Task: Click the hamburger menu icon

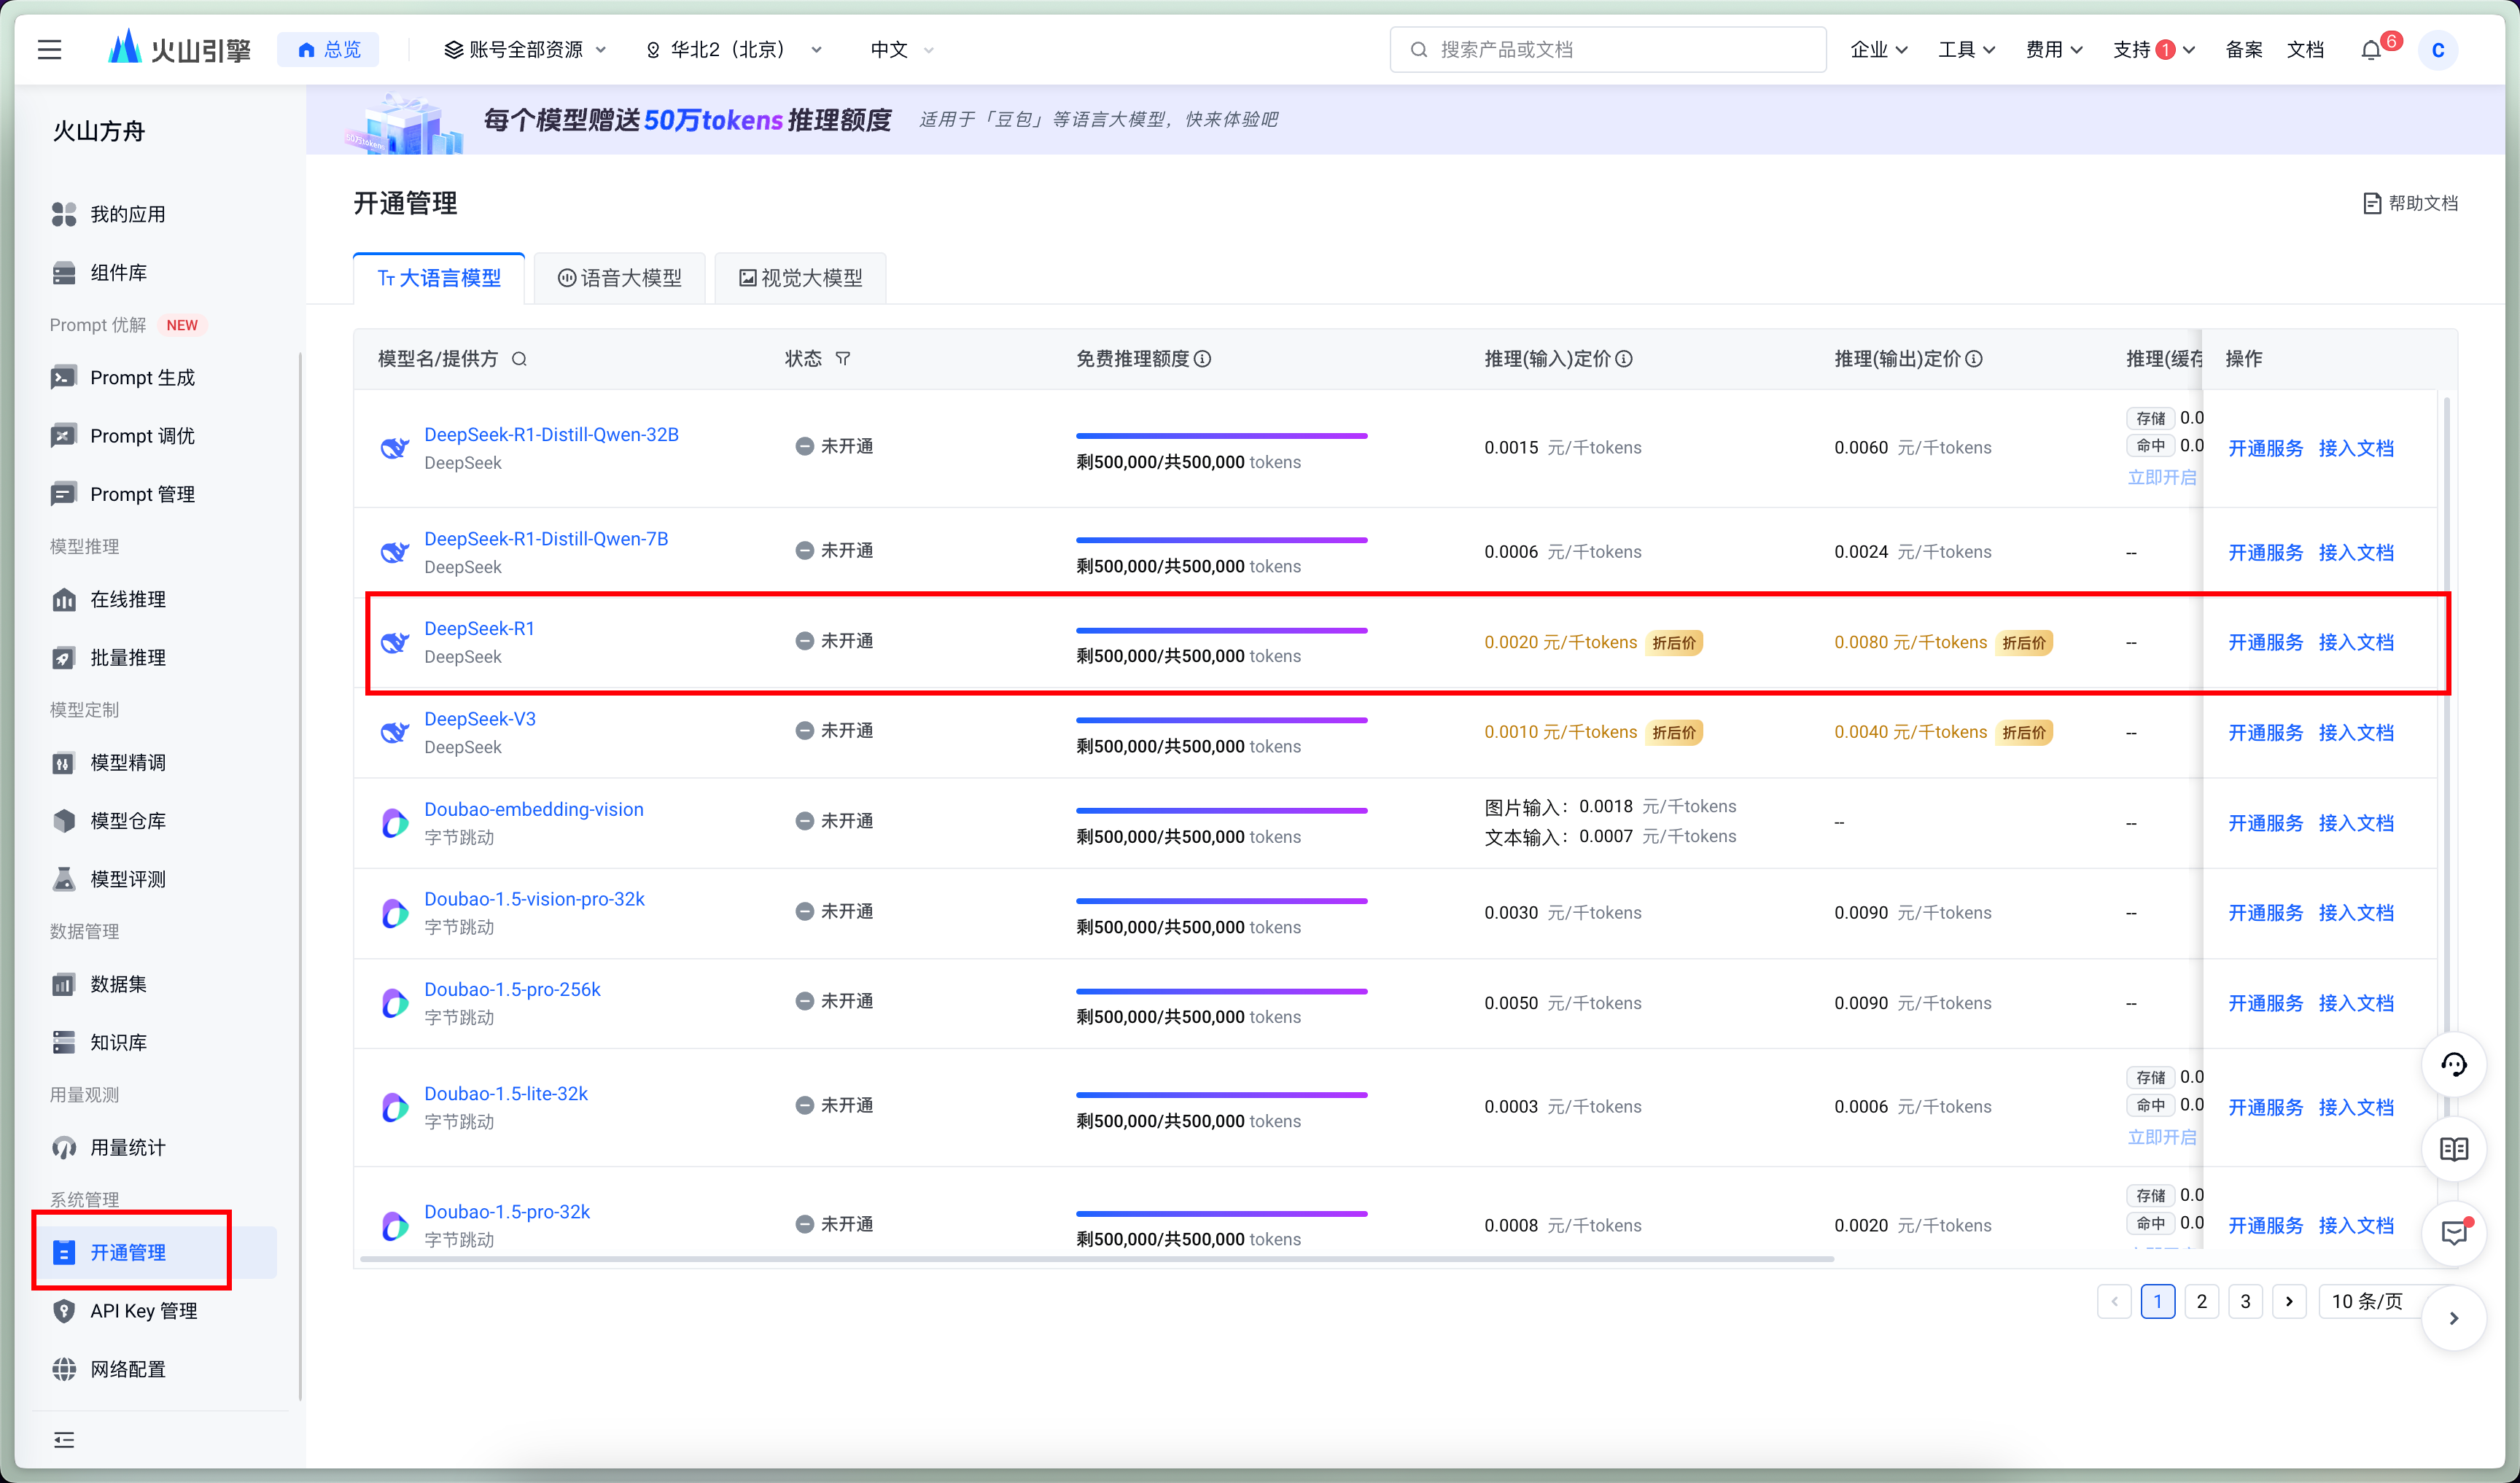Action: pyautogui.click(x=49, y=49)
